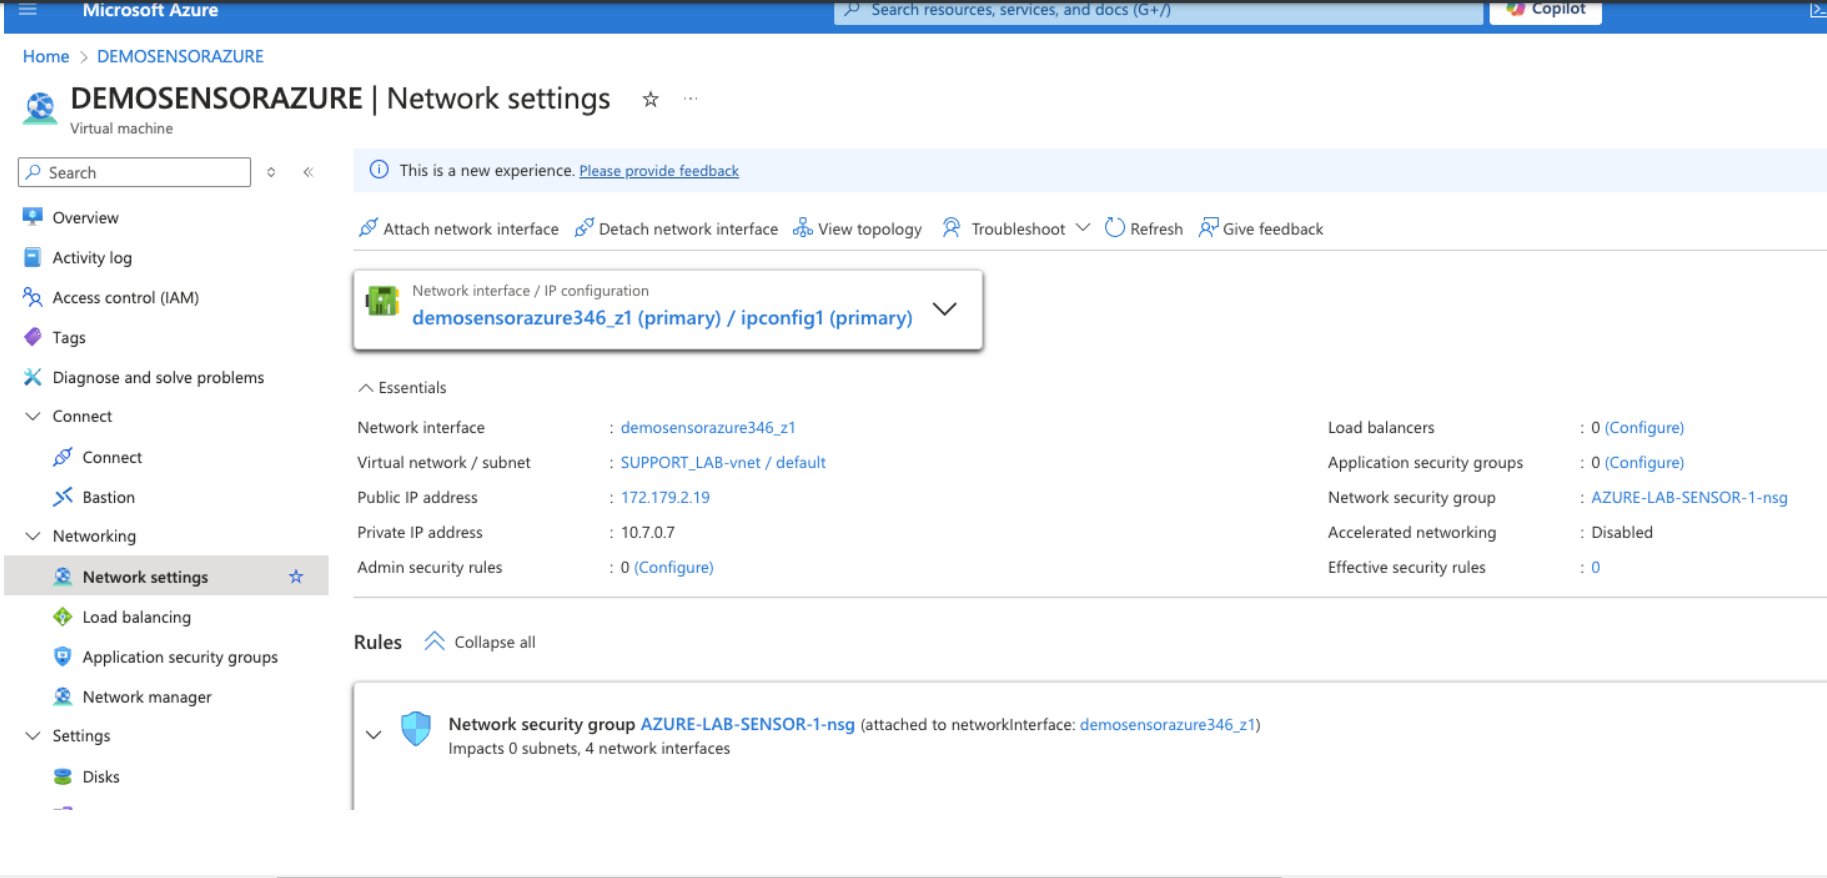This screenshot has width=1827, height=878.
Task: Click the Attach network interface icon
Action: tap(368, 228)
